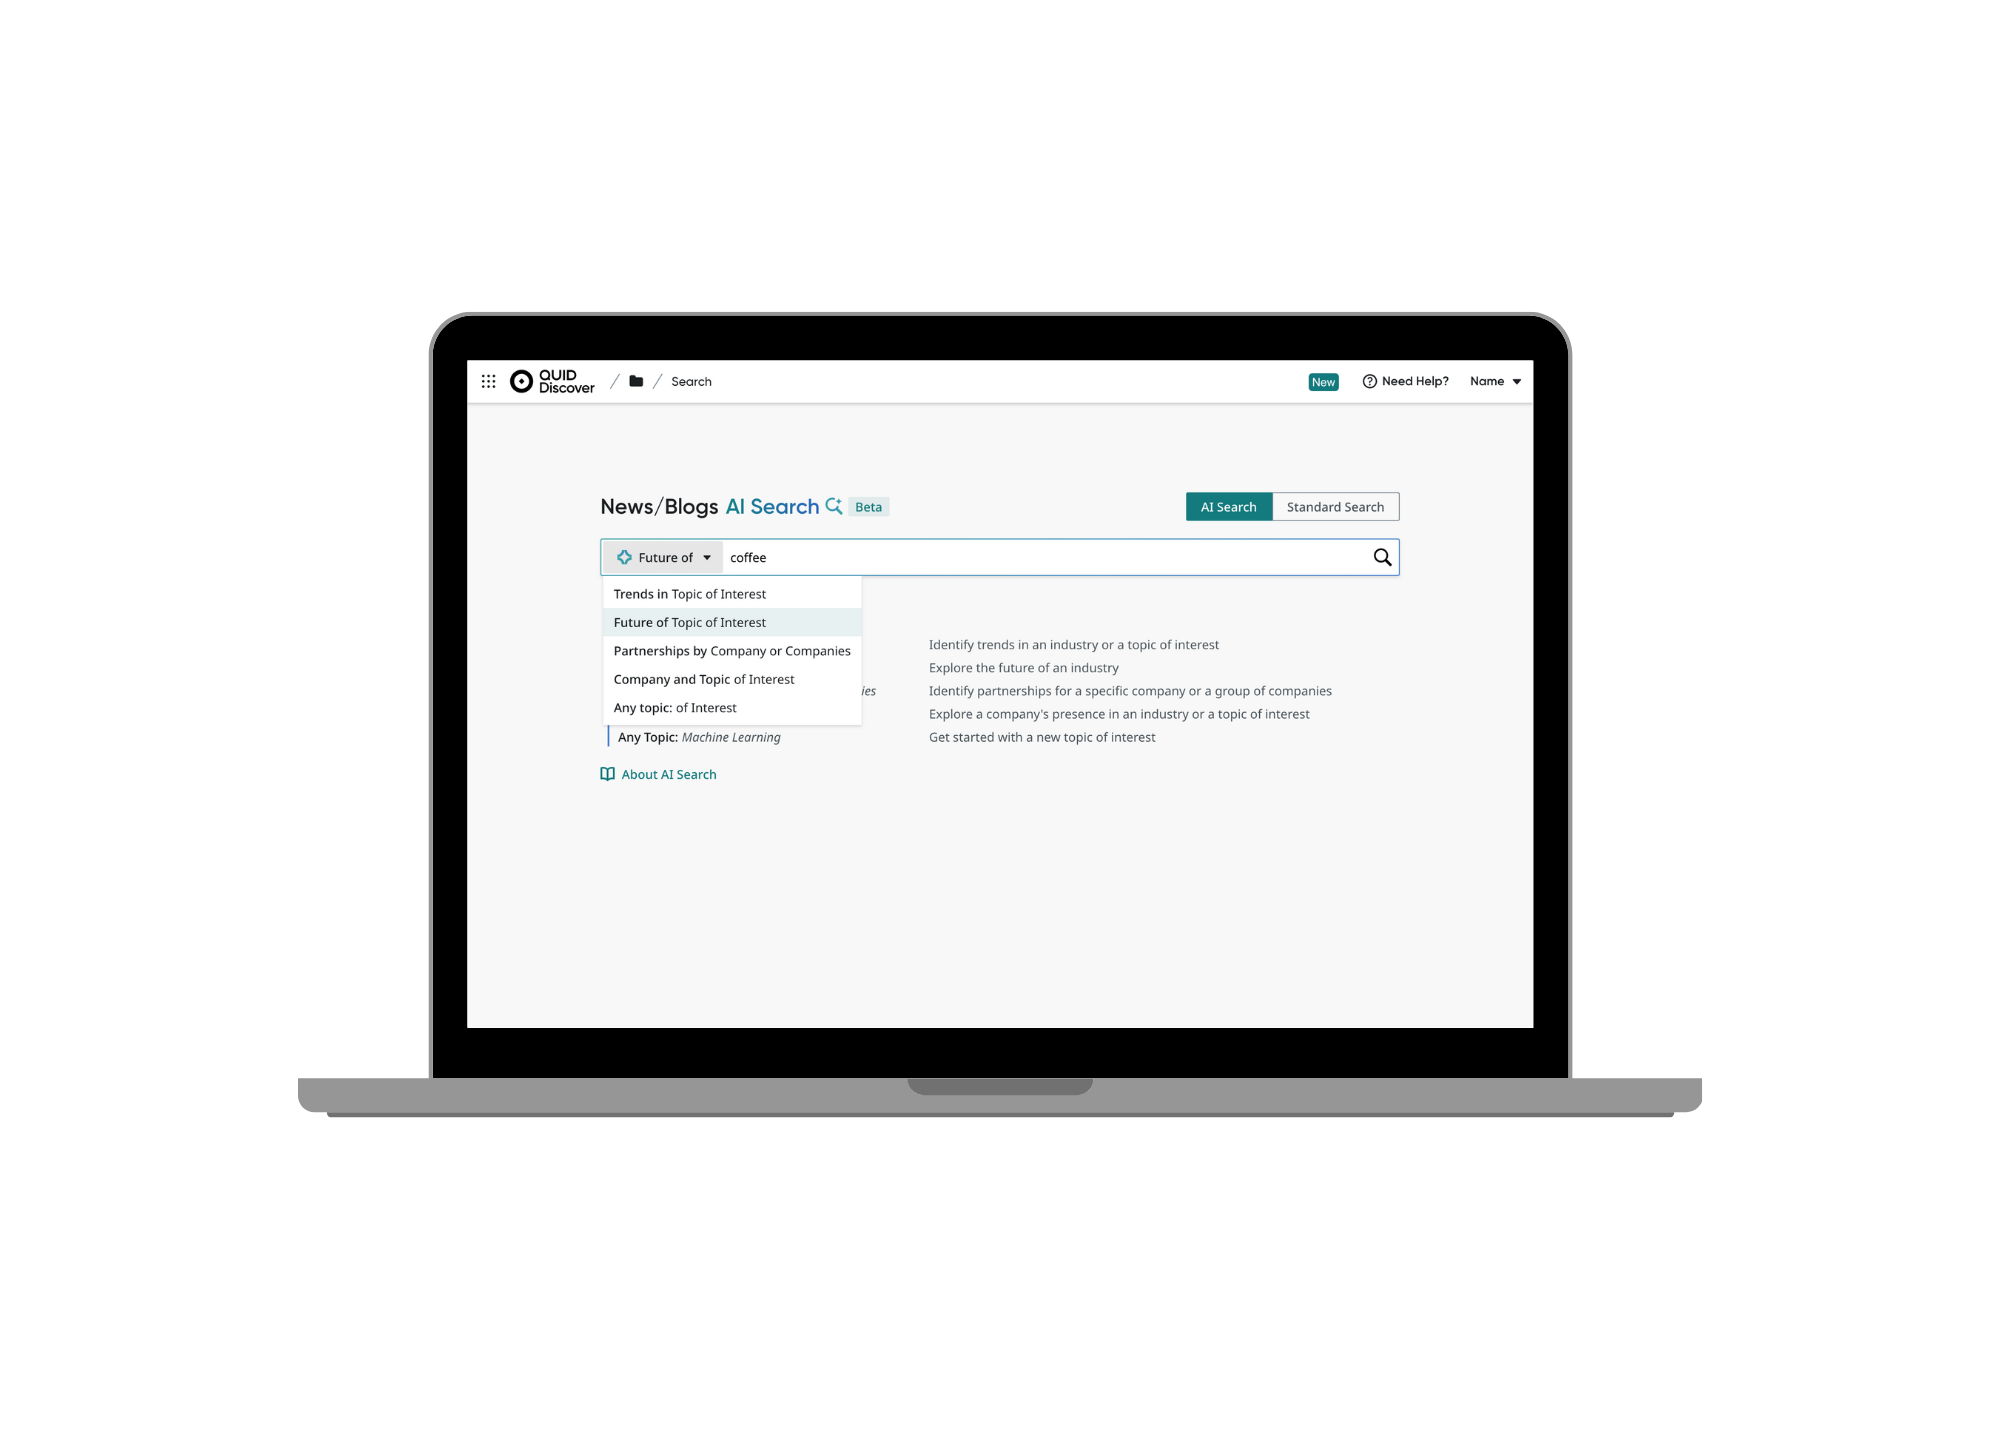Click the AI Search magnifier icon
Viewport: 2000px width, 1429px height.
click(x=835, y=506)
